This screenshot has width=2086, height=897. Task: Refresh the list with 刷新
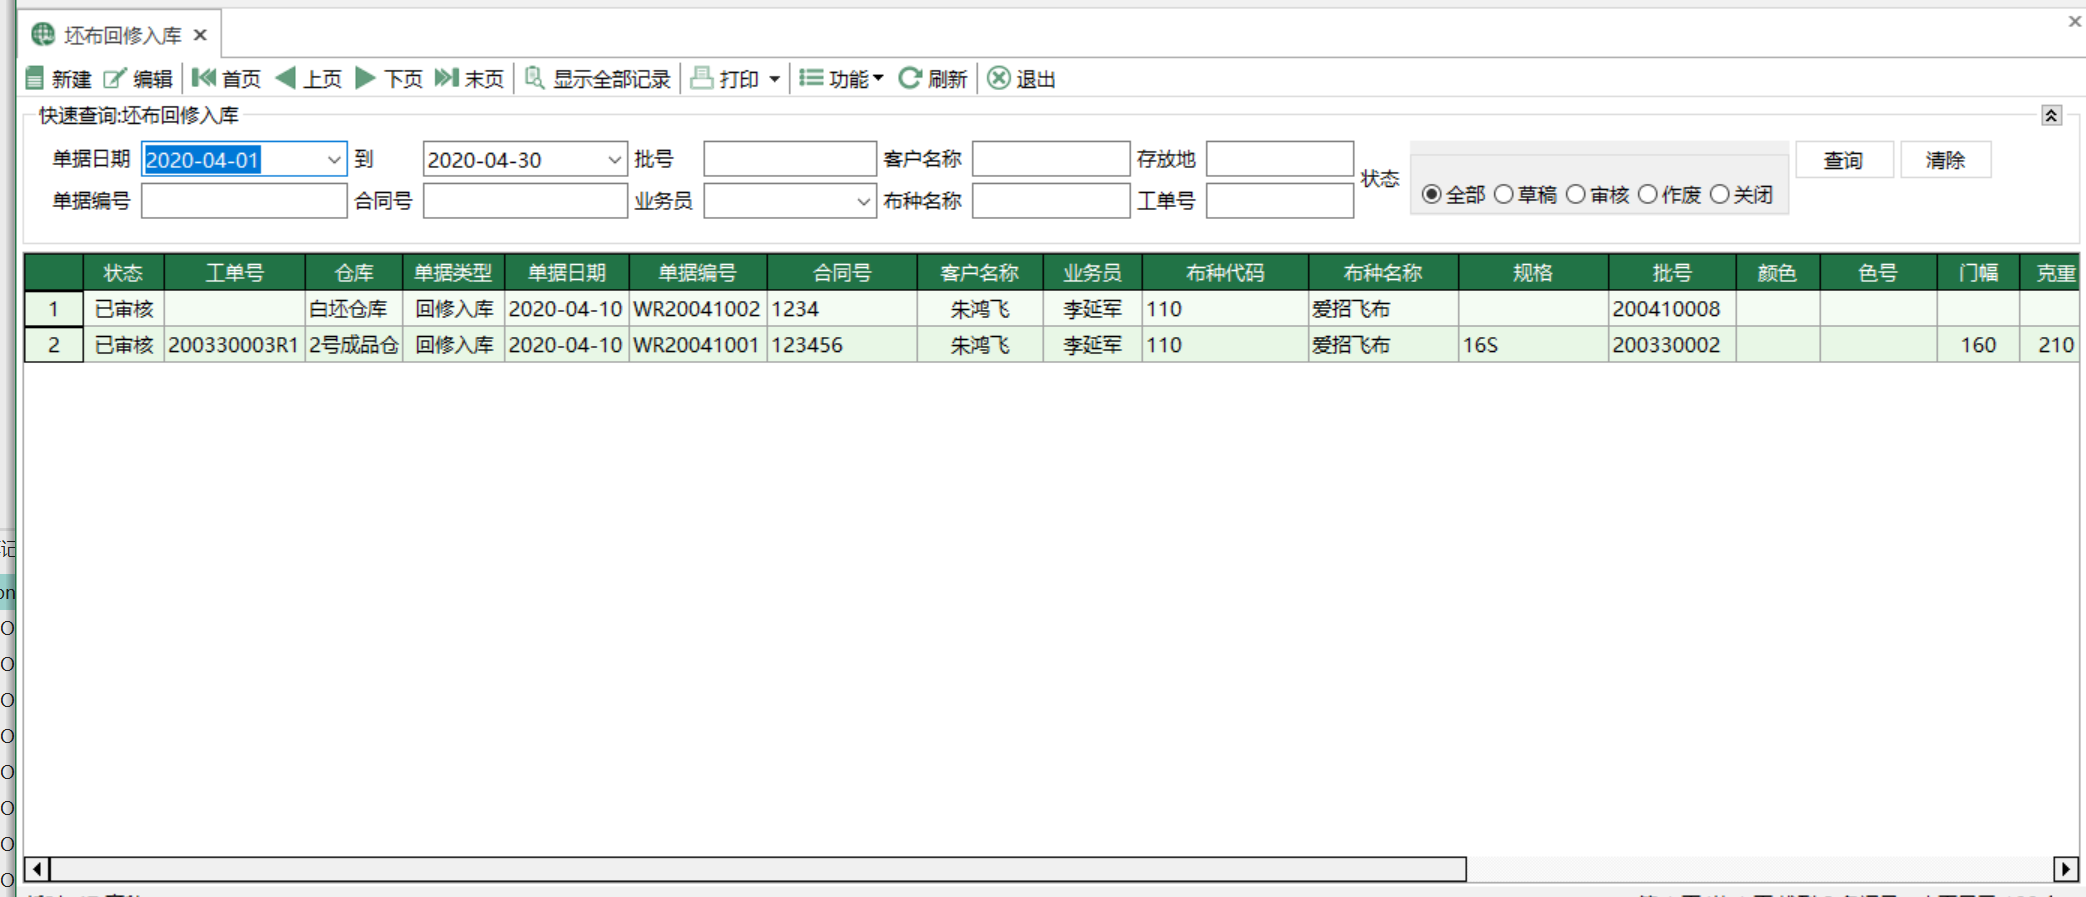pyautogui.click(x=933, y=78)
